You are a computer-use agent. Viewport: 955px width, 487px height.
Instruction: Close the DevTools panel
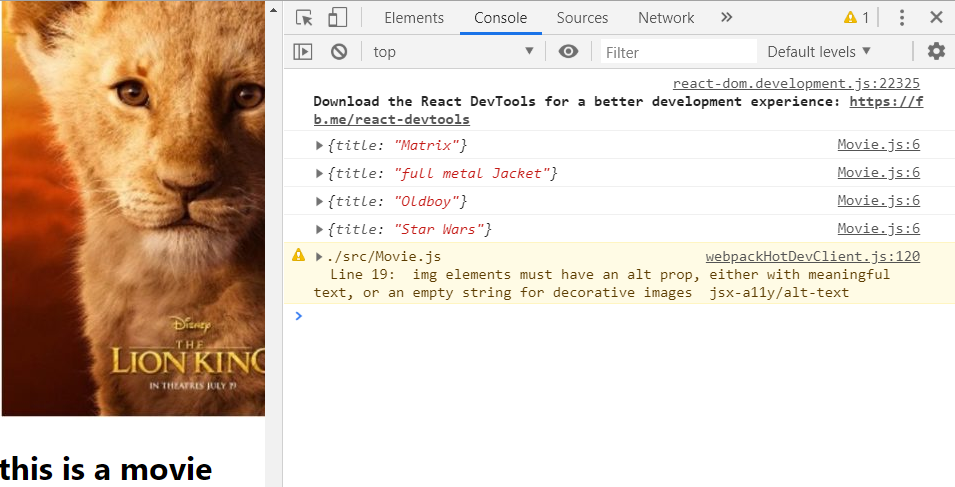(937, 18)
